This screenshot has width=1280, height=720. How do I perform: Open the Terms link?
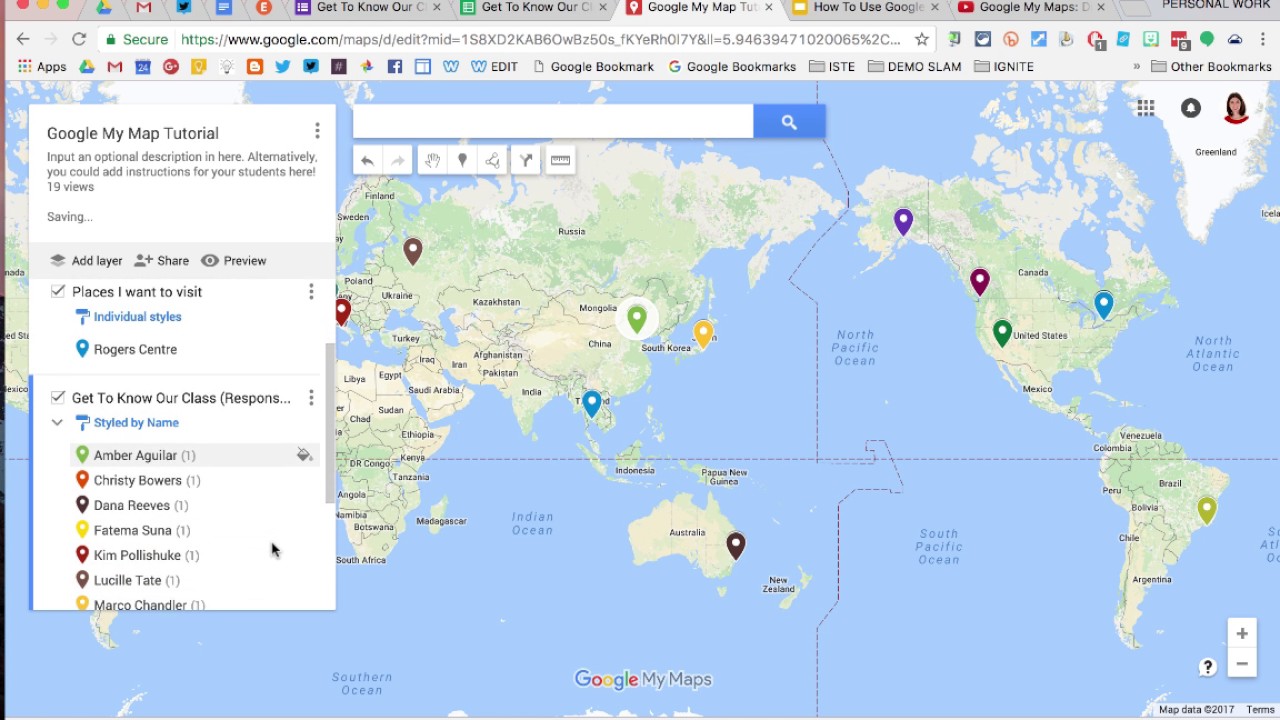click(x=1260, y=710)
